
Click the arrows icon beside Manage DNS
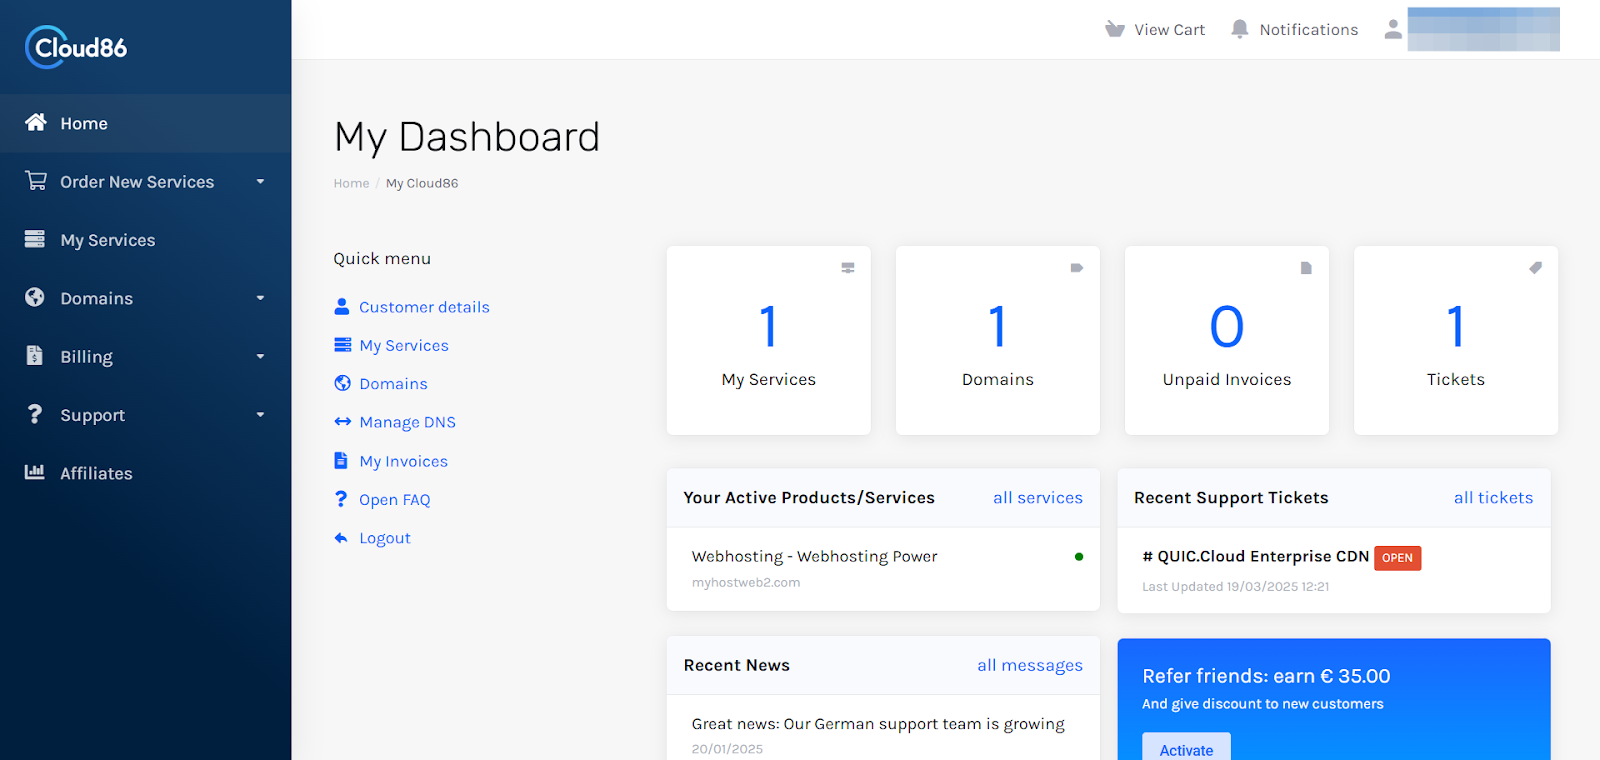(342, 422)
